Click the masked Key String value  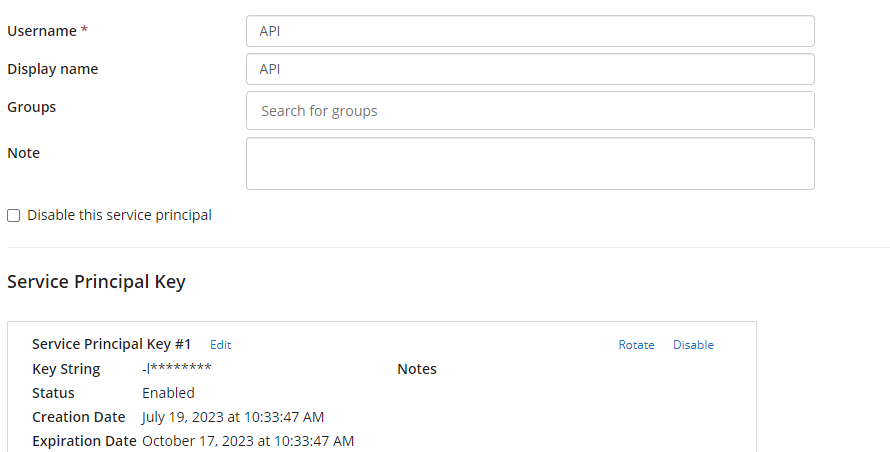(177, 369)
